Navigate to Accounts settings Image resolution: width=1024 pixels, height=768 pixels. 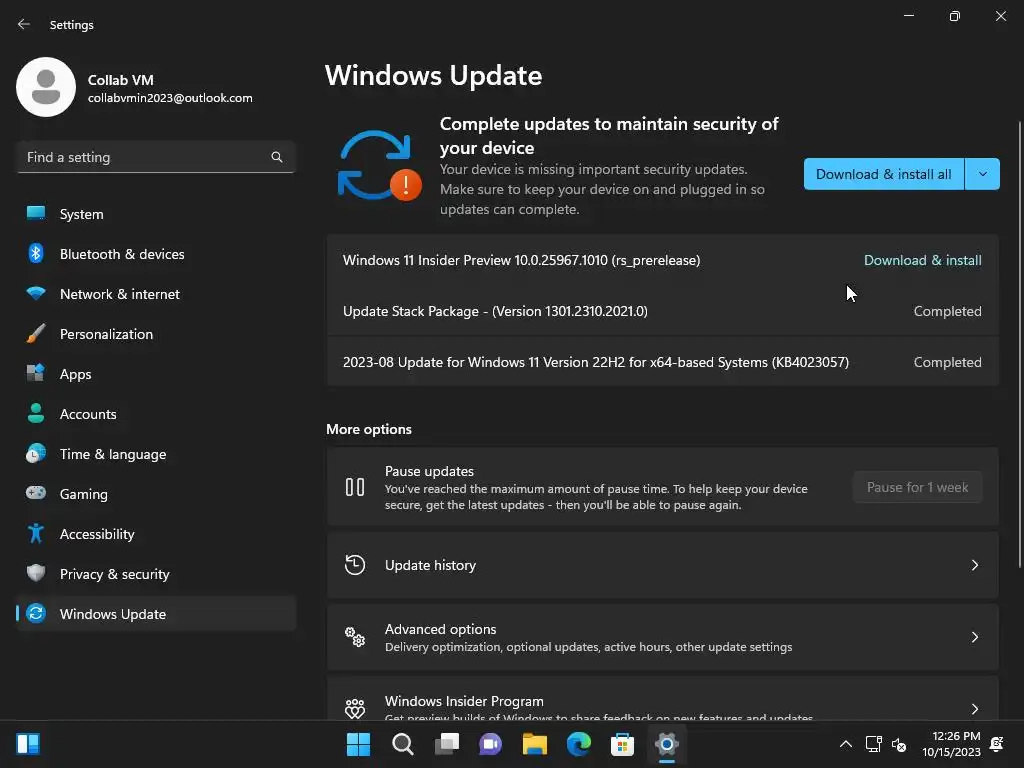[x=155, y=413]
